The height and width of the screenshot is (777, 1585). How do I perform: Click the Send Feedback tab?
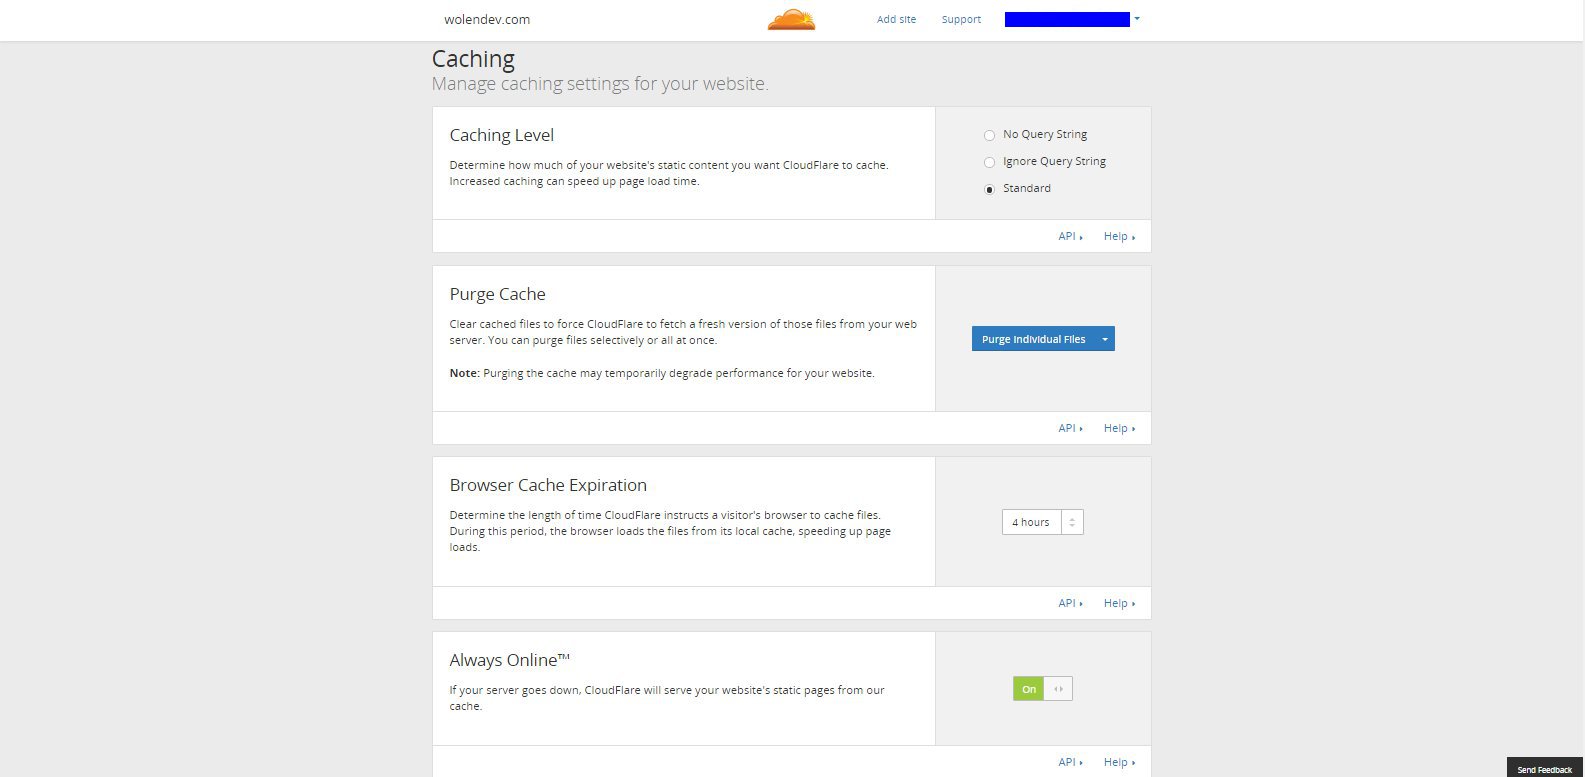click(x=1545, y=769)
